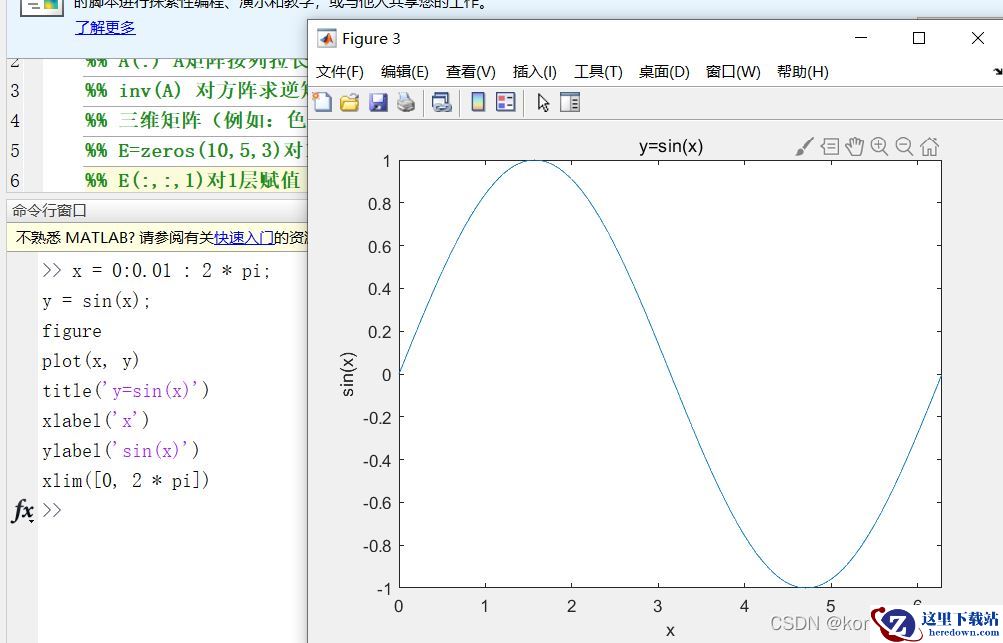
Task: Toggle the Edit Plot arrow tool
Action: [x=543, y=102]
